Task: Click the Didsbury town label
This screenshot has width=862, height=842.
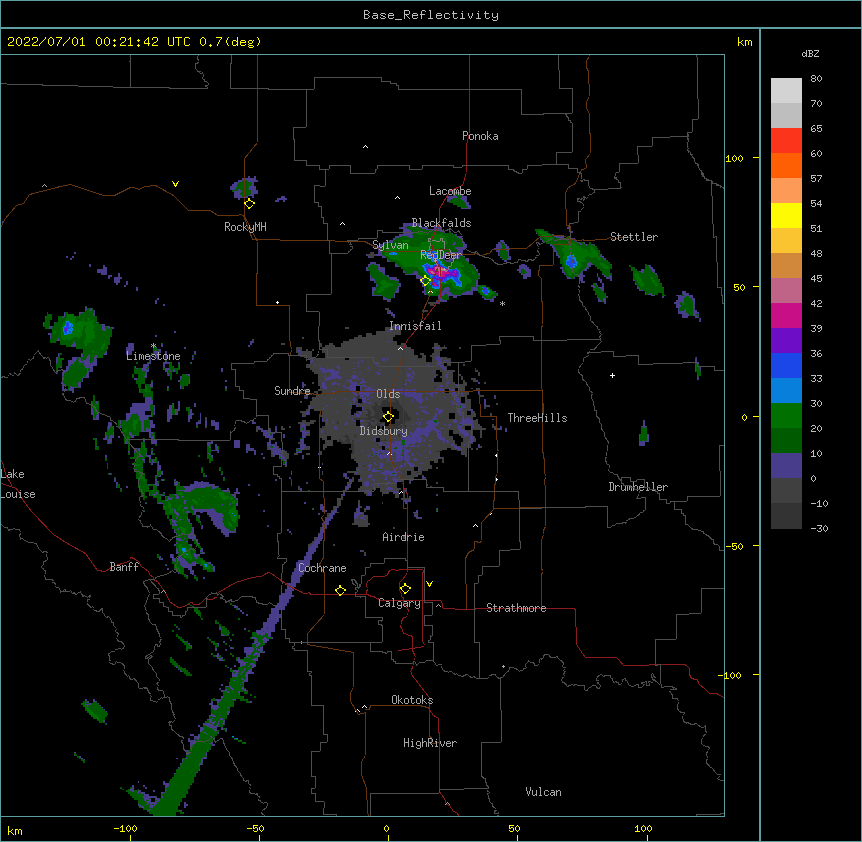Action: [x=384, y=431]
